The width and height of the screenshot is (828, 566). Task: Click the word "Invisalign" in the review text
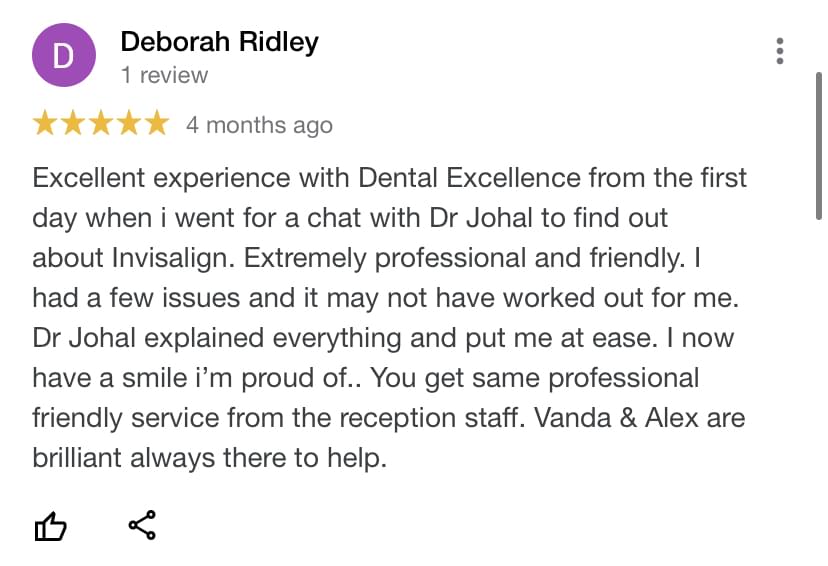(x=172, y=258)
